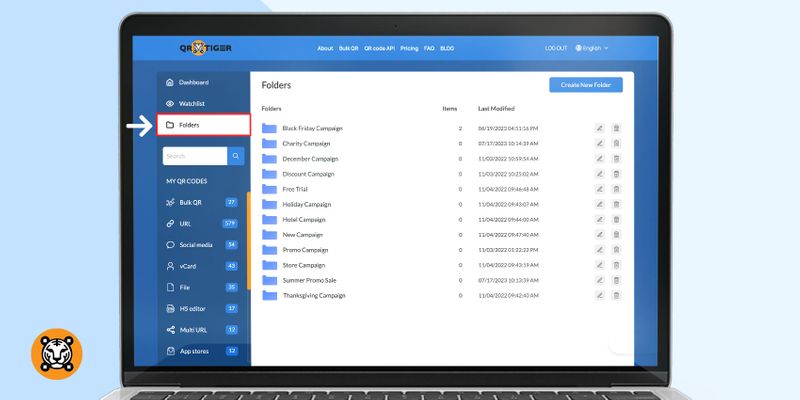This screenshot has width=800, height=400.
Task: Open the Pricing page
Action: 409,48
